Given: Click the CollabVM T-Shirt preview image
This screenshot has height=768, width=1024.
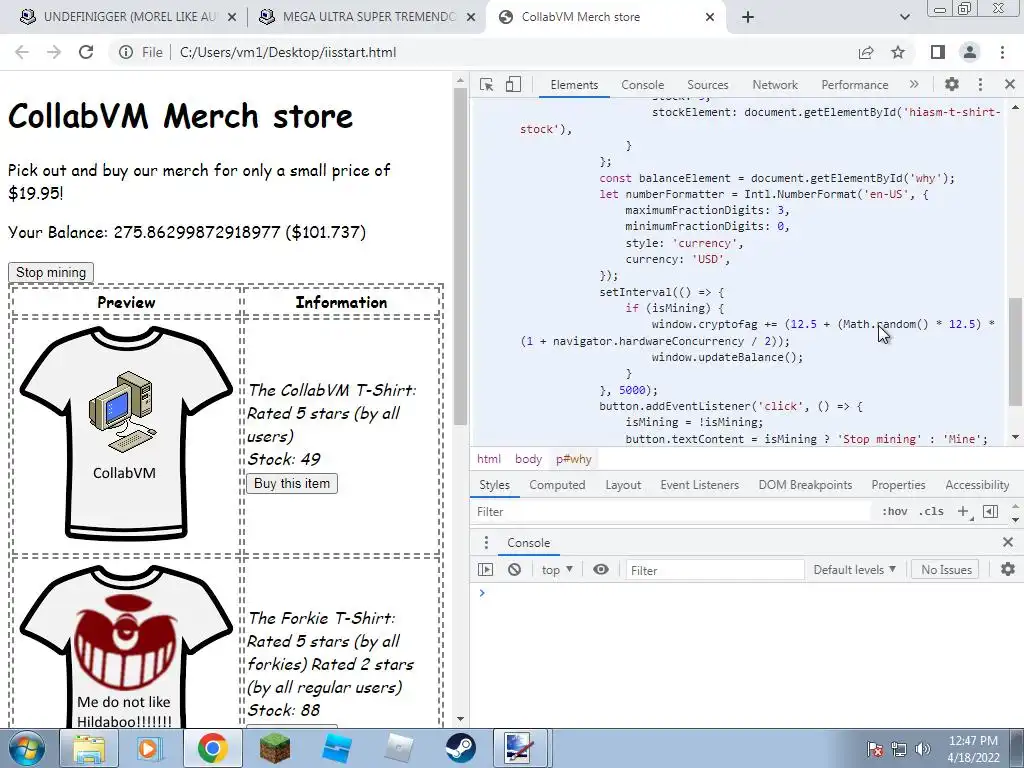Looking at the screenshot, I should 126,434.
